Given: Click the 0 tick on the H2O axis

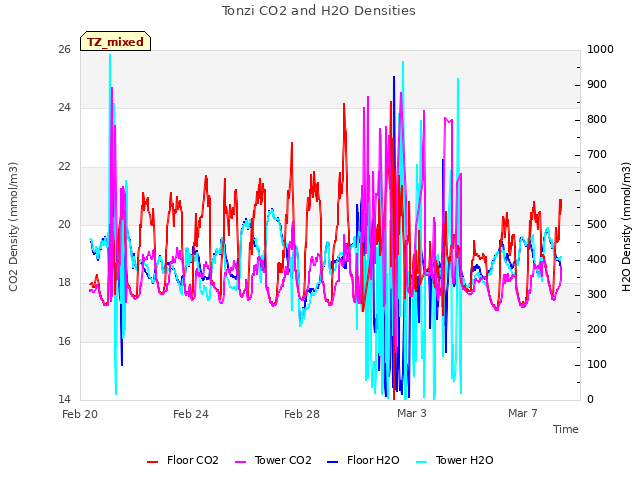Looking at the screenshot, I should (591, 400).
